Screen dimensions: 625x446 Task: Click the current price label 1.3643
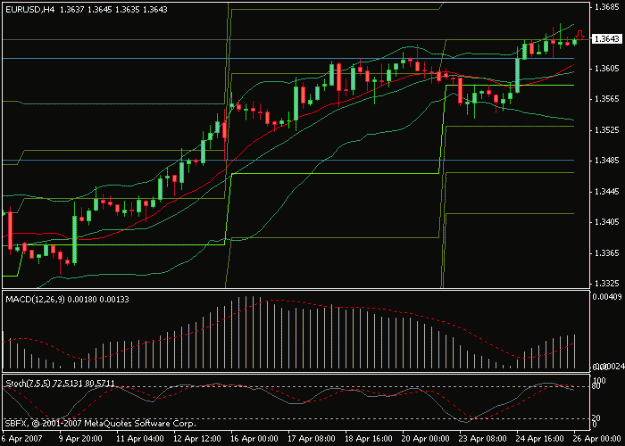pos(606,39)
